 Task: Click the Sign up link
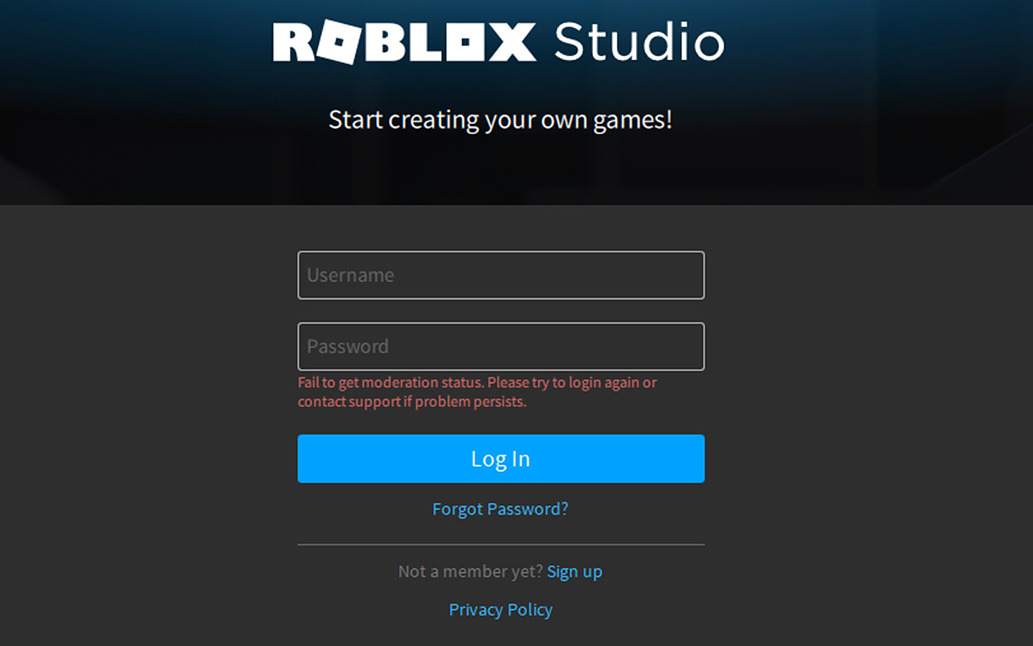[574, 571]
